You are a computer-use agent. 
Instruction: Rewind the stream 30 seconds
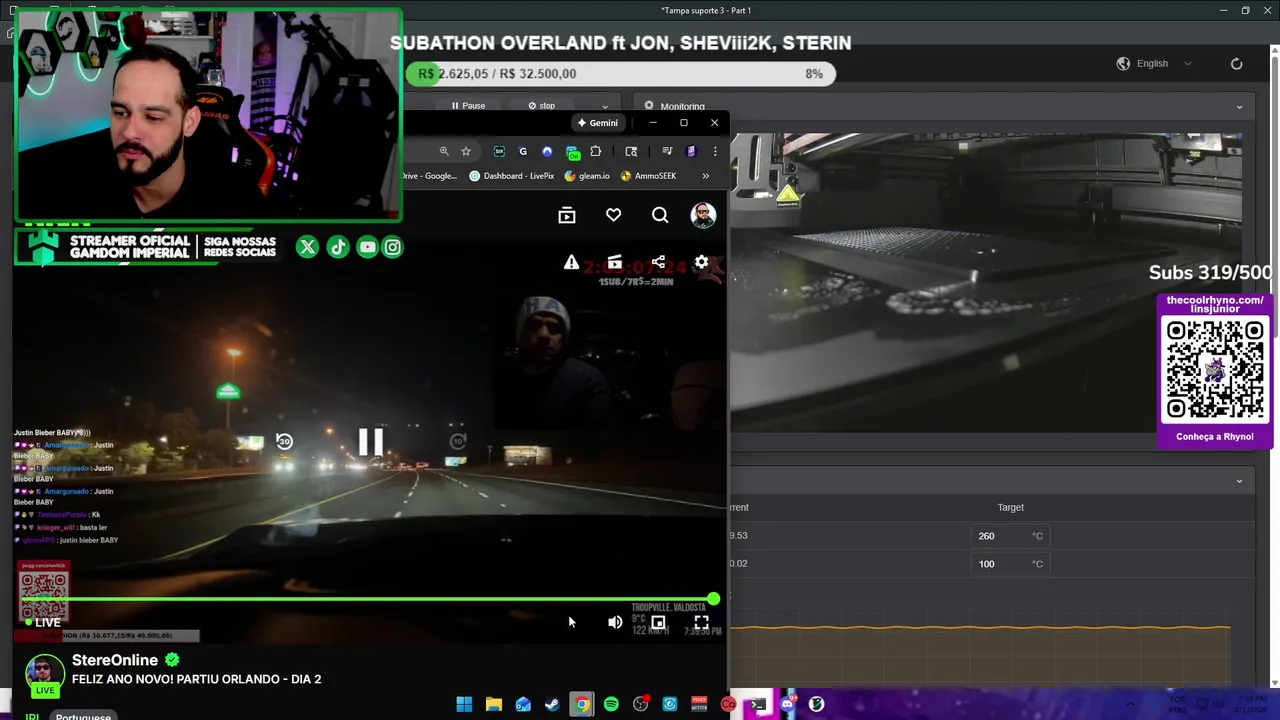click(284, 441)
